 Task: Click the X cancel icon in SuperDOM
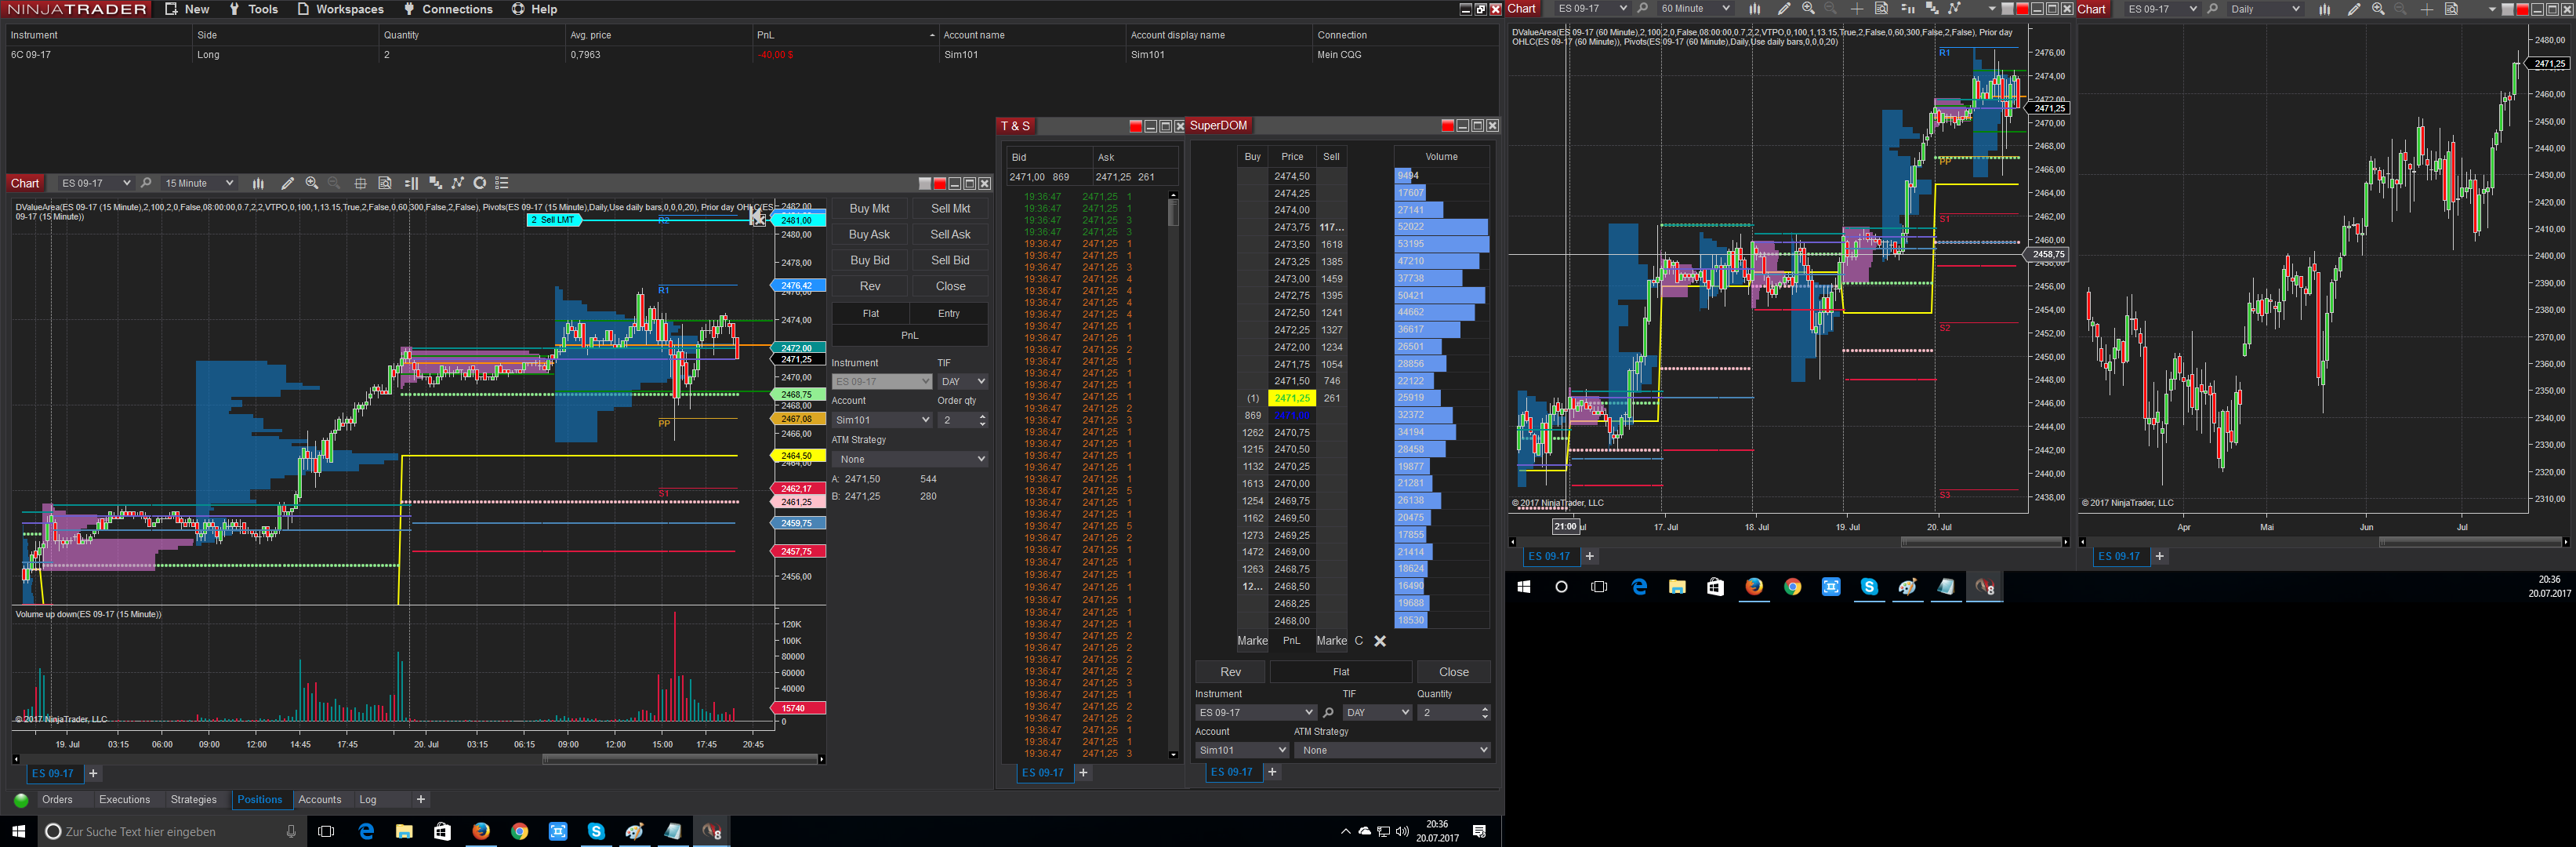pos(1380,641)
